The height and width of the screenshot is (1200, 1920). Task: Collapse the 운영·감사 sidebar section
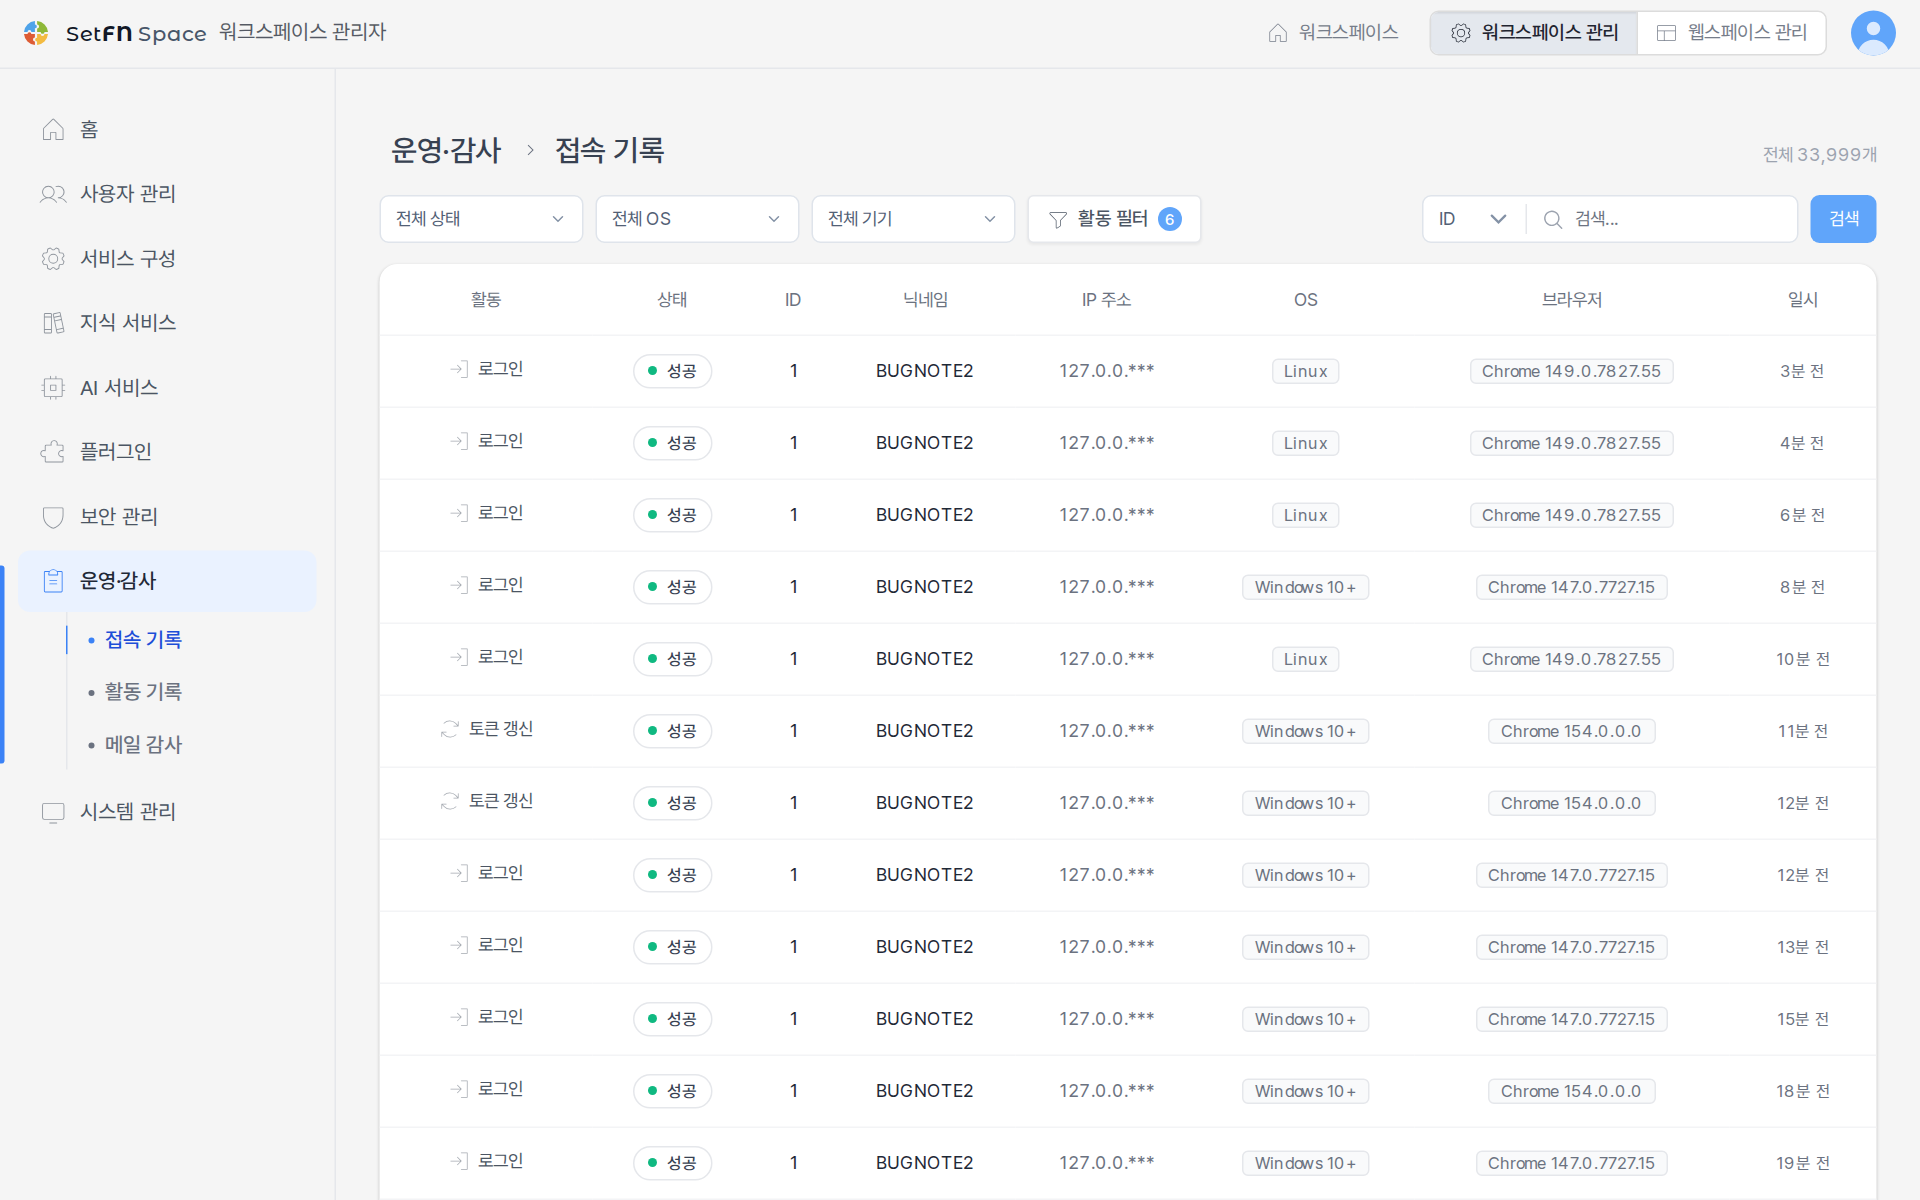[167, 581]
